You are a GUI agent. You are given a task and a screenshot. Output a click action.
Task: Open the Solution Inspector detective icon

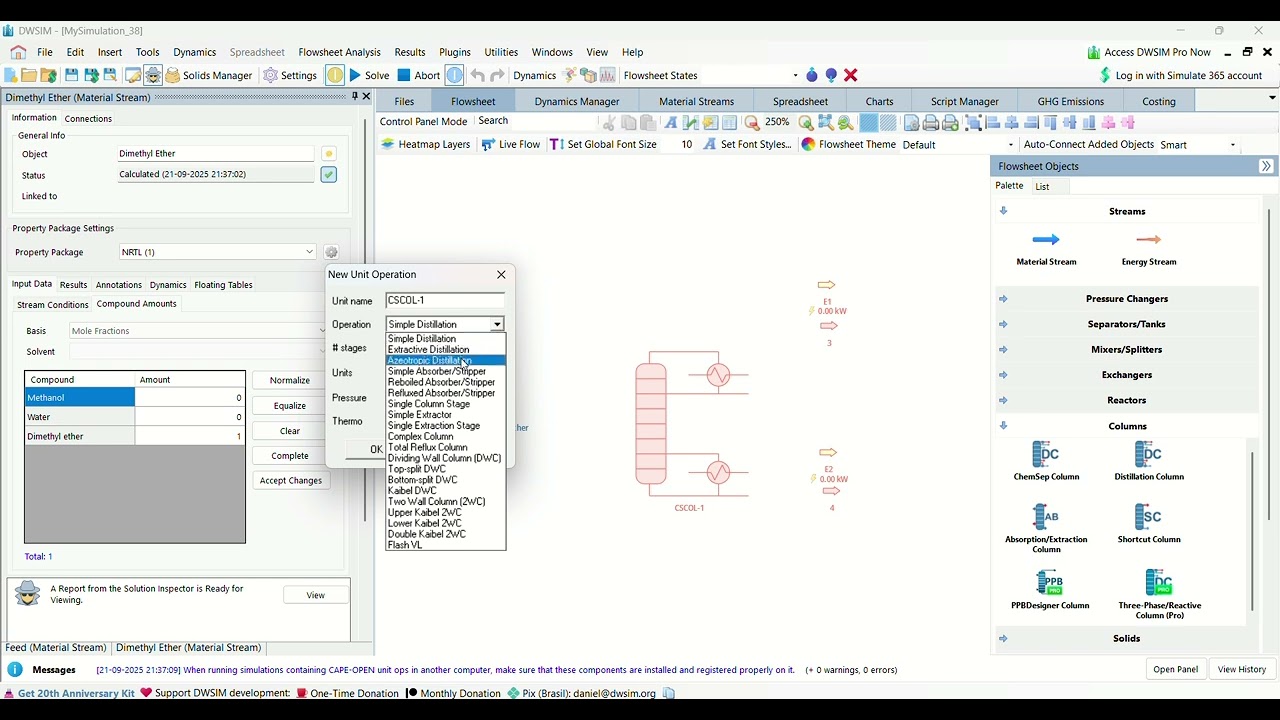[x=153, y=76]
